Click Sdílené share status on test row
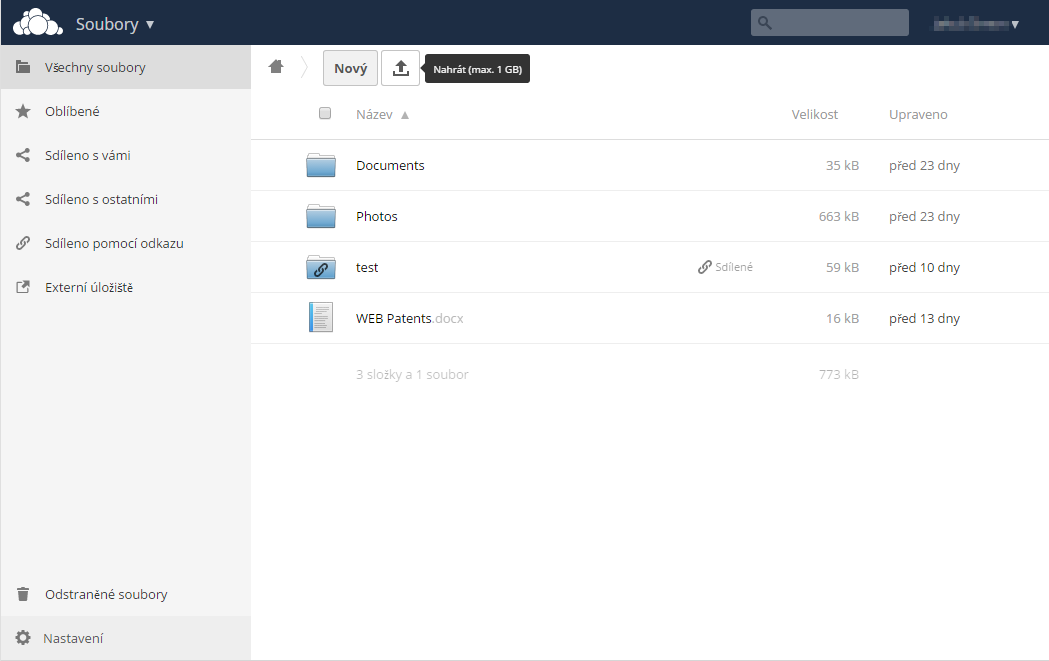Screen dimensions: 1049x661 [x=725, y=267]
